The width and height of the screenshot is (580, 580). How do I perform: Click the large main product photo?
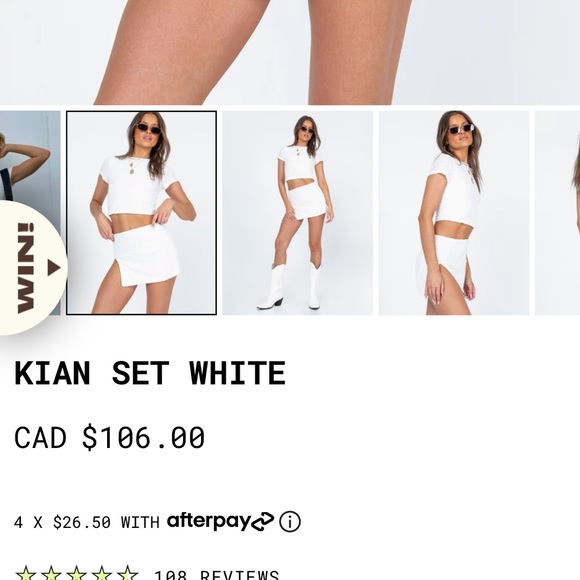[290, 52]
